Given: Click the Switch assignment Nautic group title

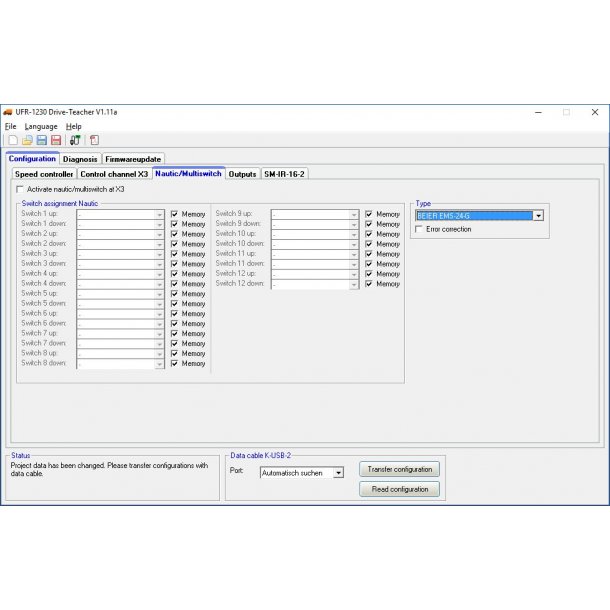Looking at the screenshot, I should (x=60, y=203).
